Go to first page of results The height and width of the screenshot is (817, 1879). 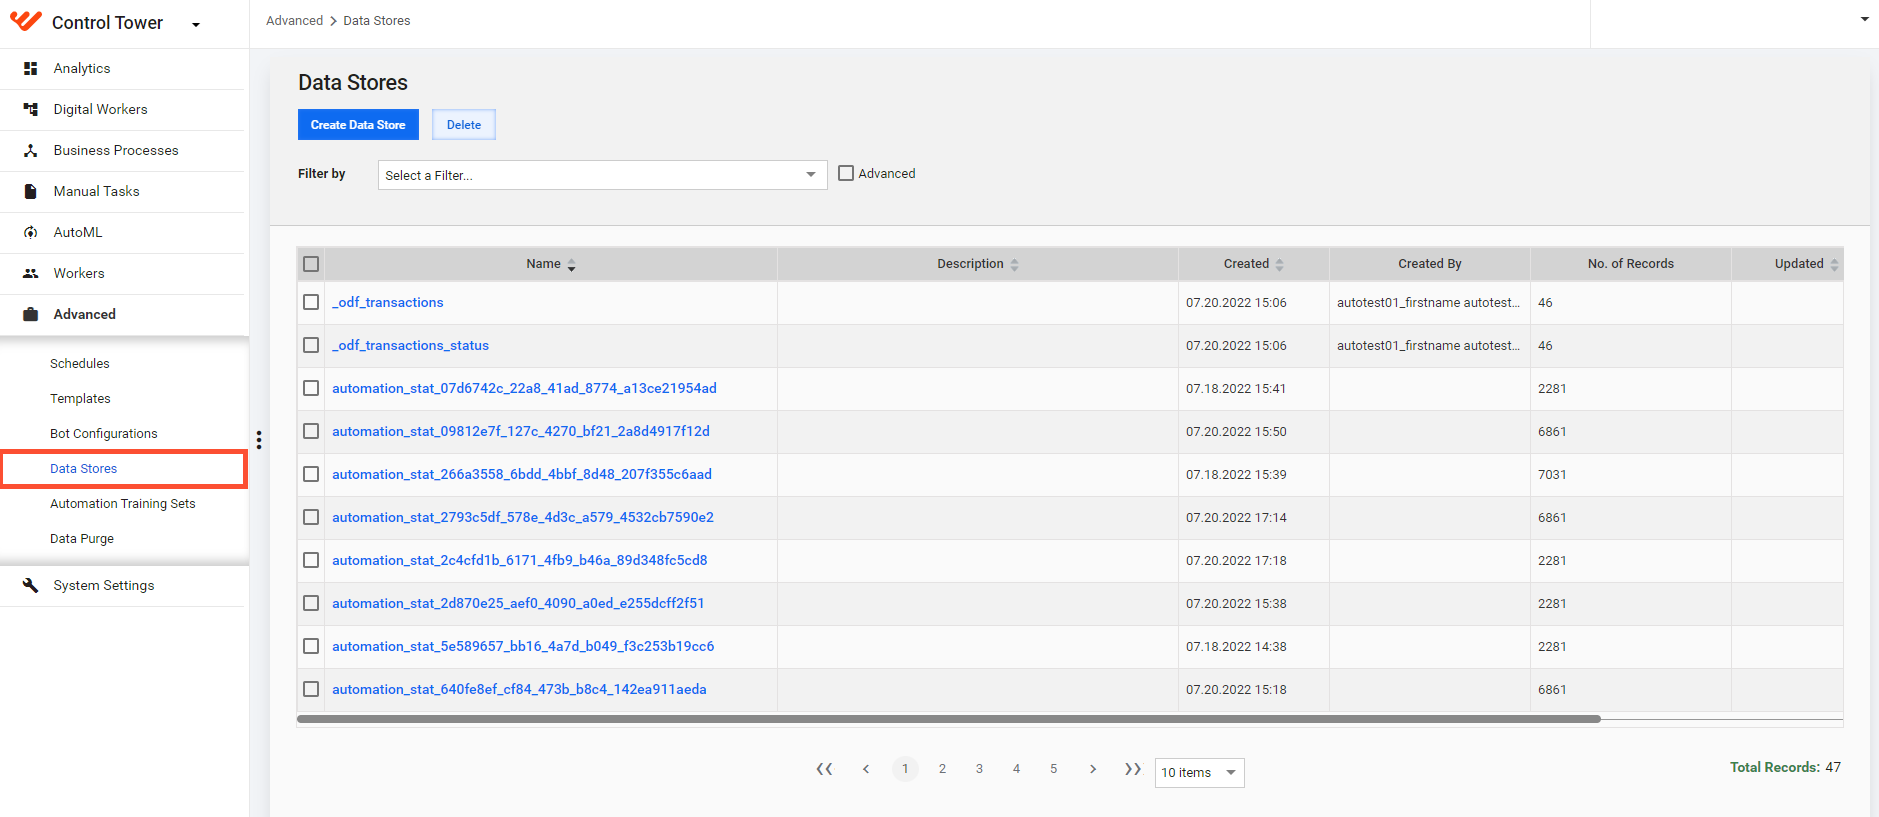(x=824, y=769)
